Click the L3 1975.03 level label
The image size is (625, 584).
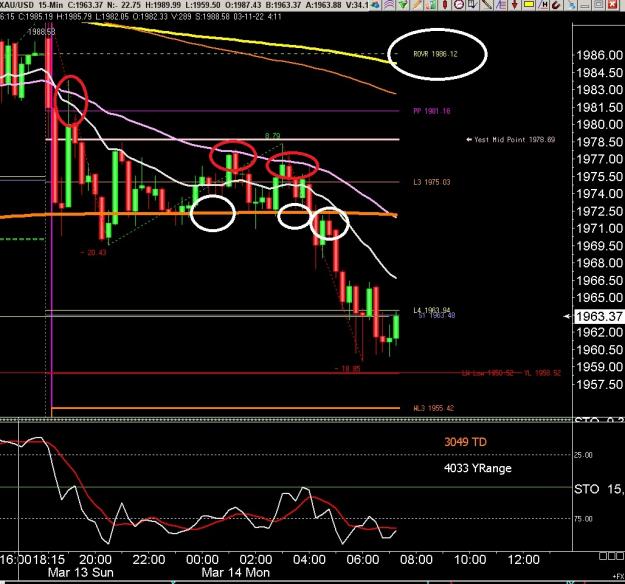point(432,182)
